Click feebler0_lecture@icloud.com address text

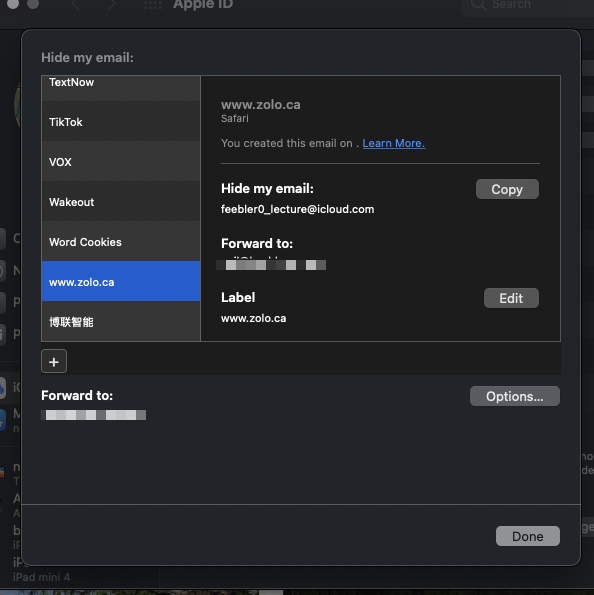(297, 209)
